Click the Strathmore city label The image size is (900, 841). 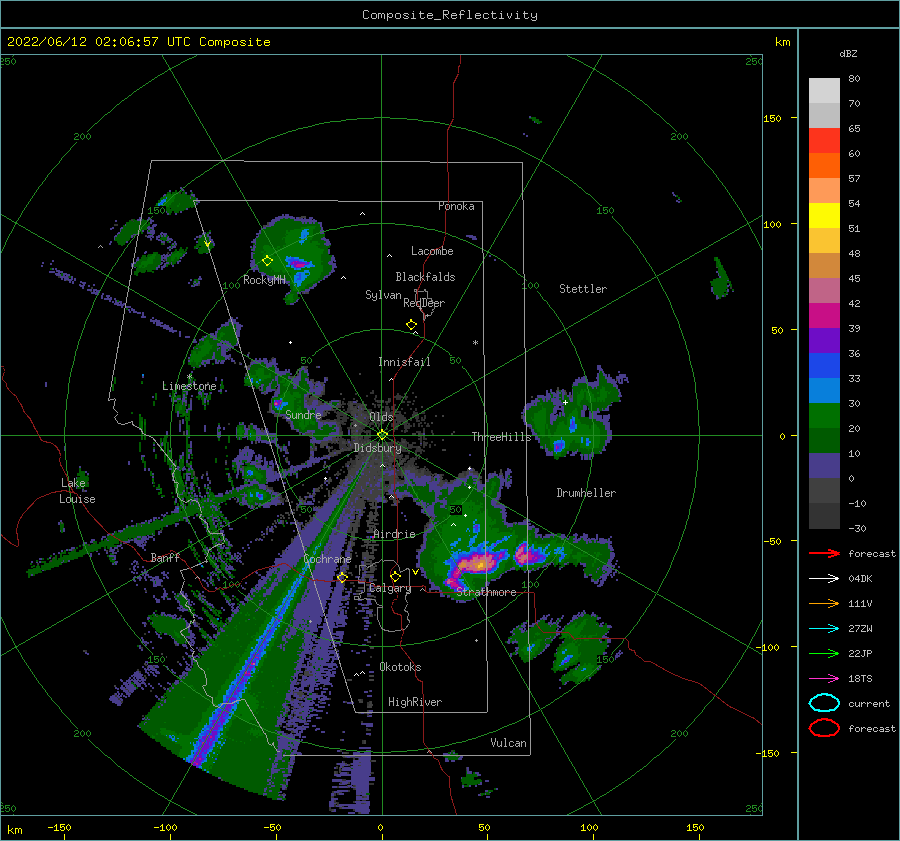point(486,592)
